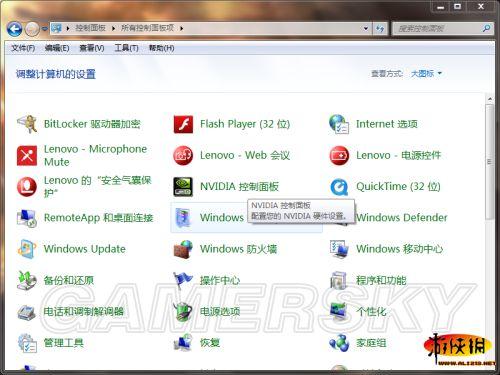Open the Internet options globe icon
This screenshot has height=375, width=500.
coord(339,124)
